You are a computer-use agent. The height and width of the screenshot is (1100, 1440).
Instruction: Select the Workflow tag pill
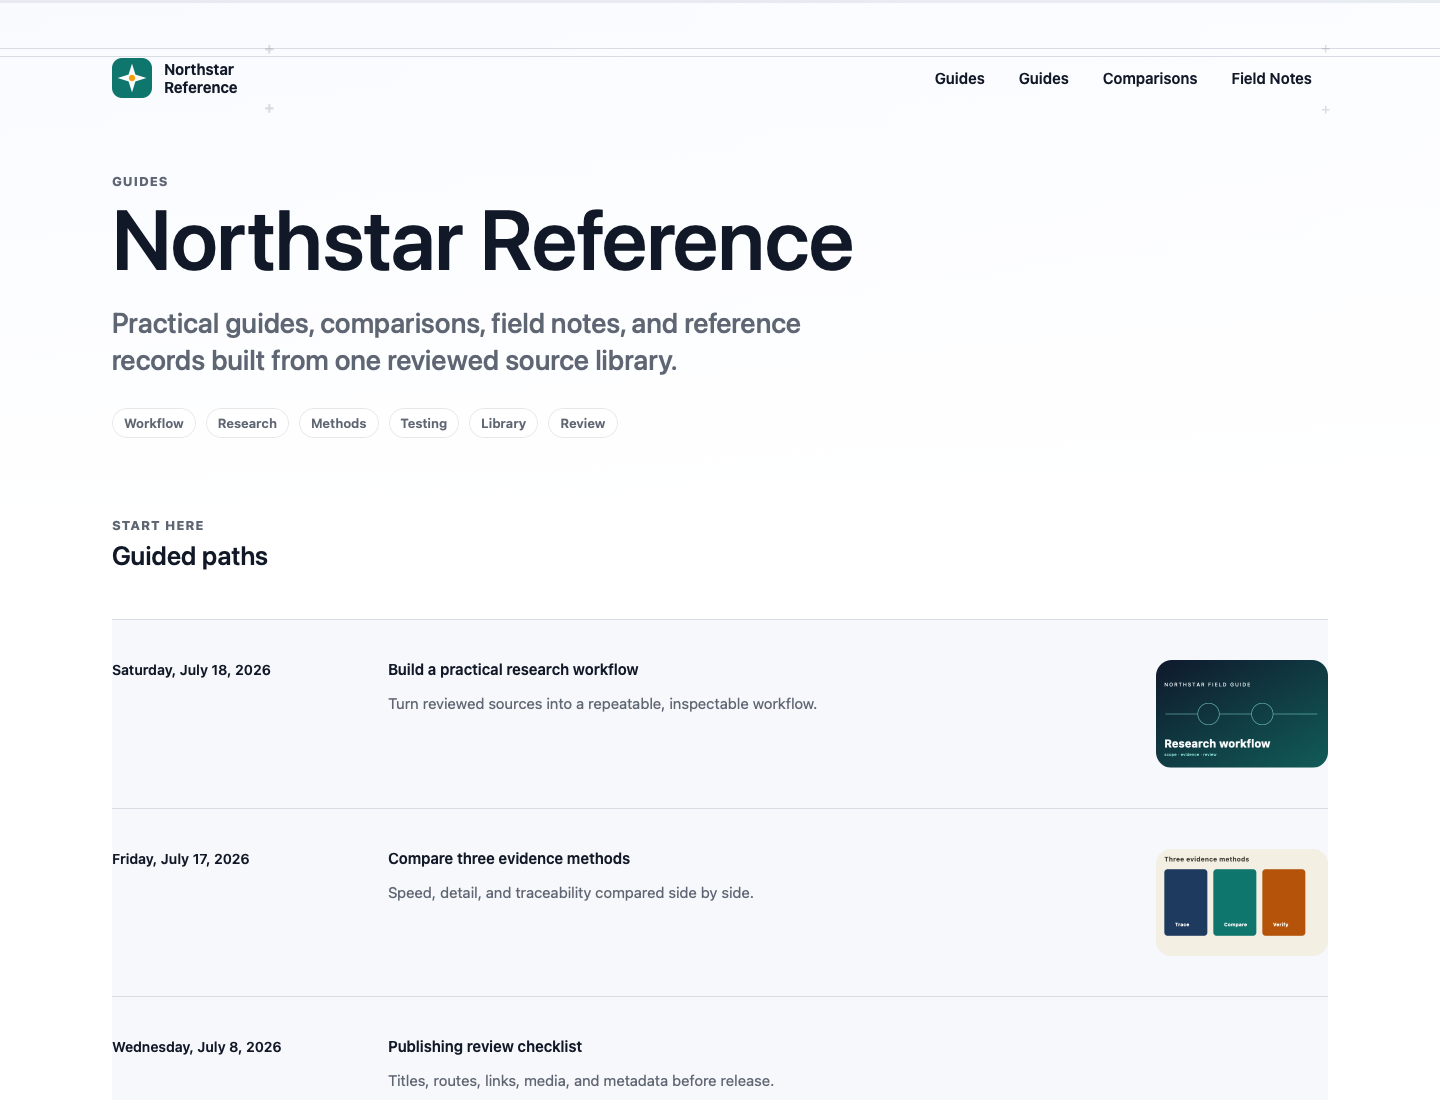tap(154, 423)
